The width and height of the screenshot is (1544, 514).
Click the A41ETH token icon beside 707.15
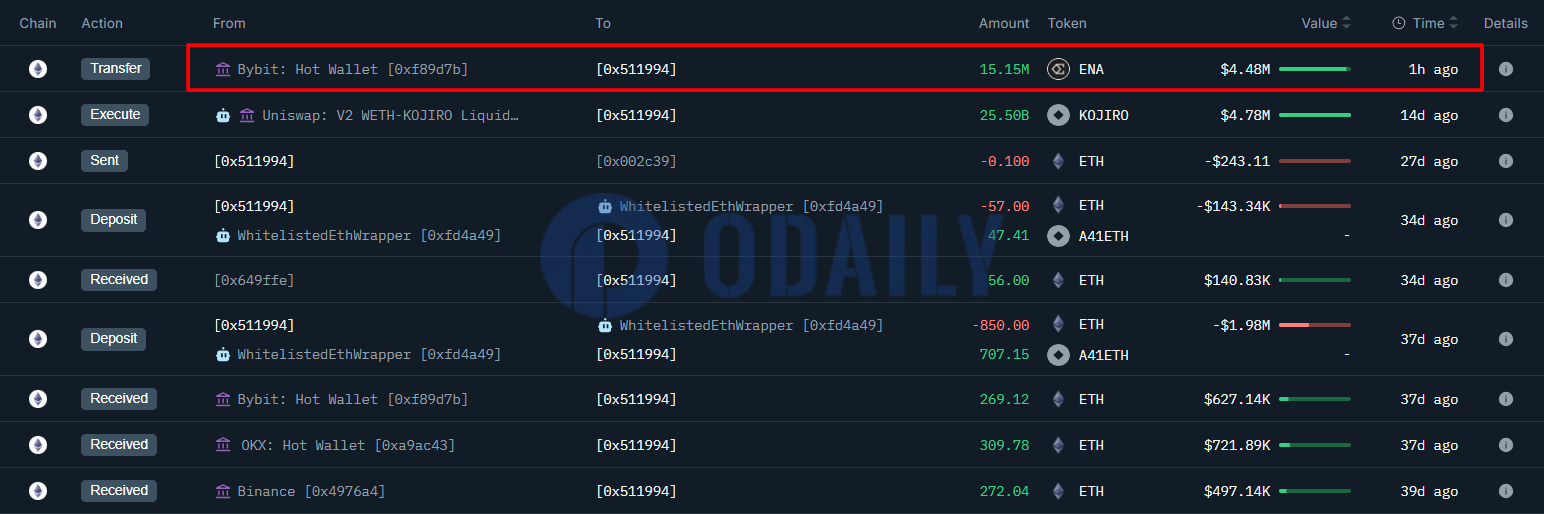point(1058,354)
